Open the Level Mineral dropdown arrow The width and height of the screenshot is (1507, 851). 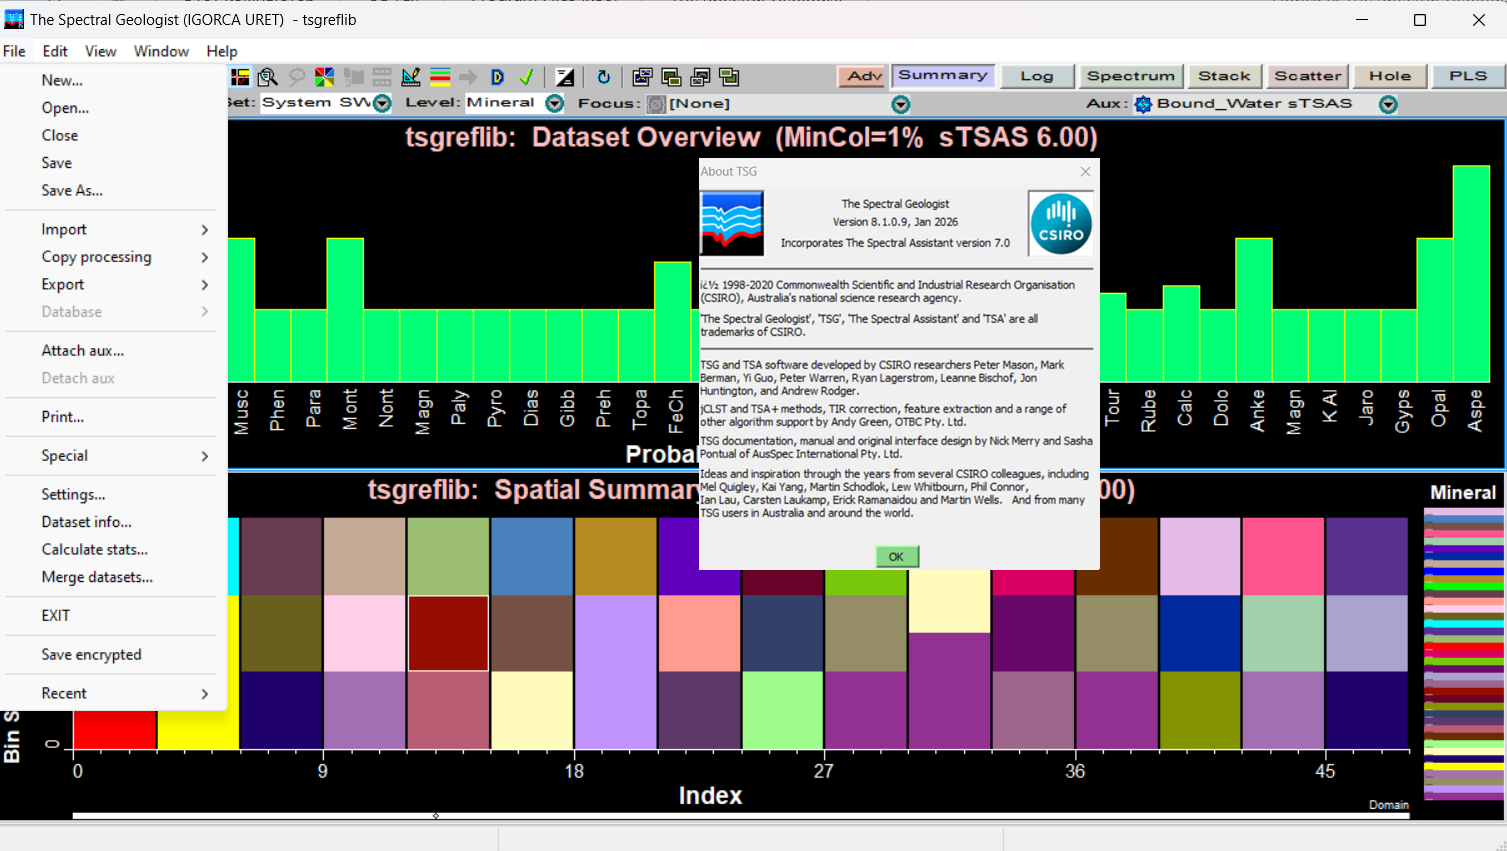[555, 104]
